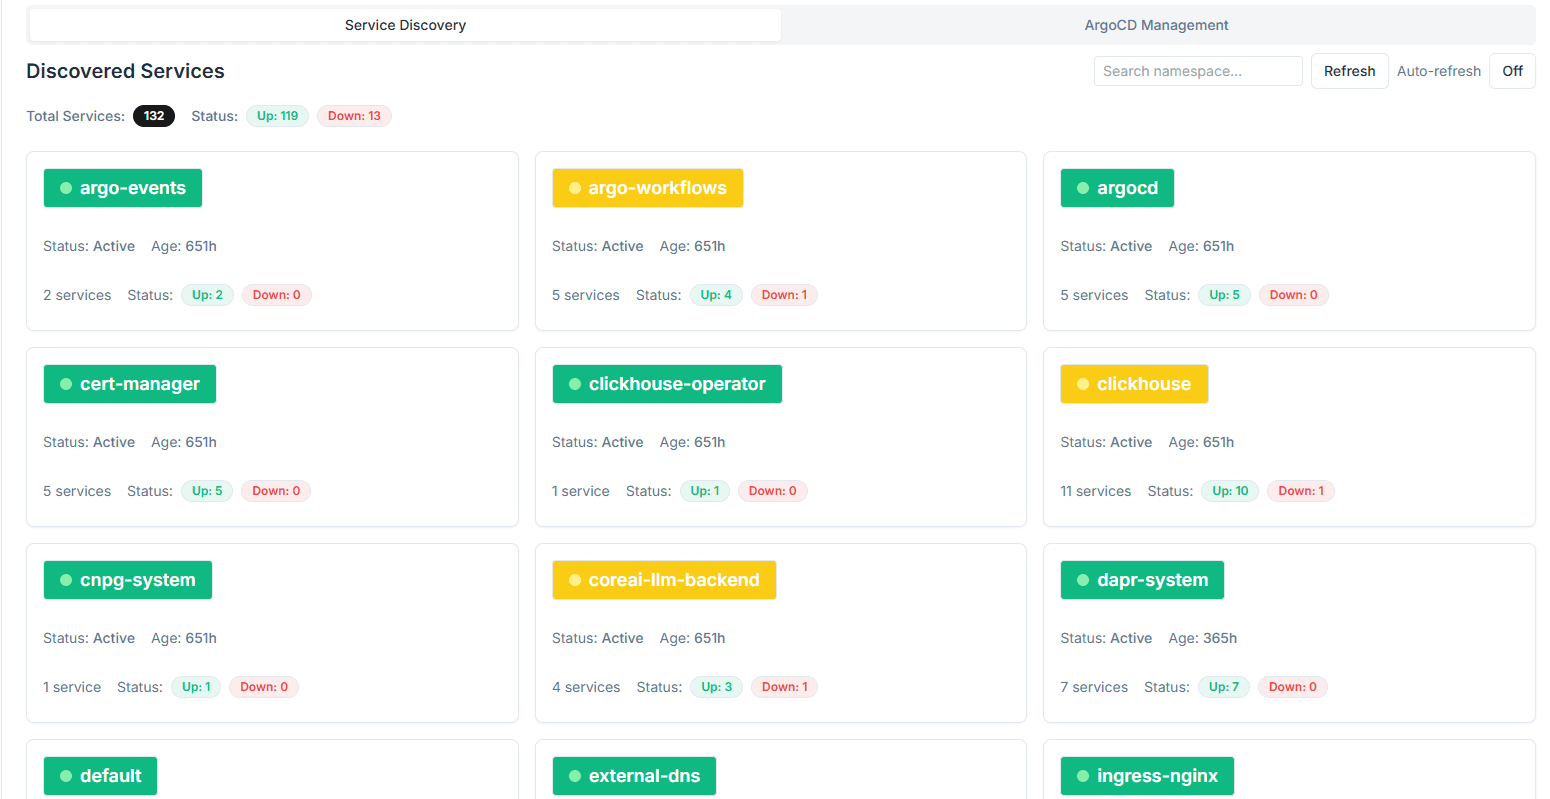Click the Down: 1 pill in argo-workflows
This screenshot has height=799, width=1550.
(784, 295)
